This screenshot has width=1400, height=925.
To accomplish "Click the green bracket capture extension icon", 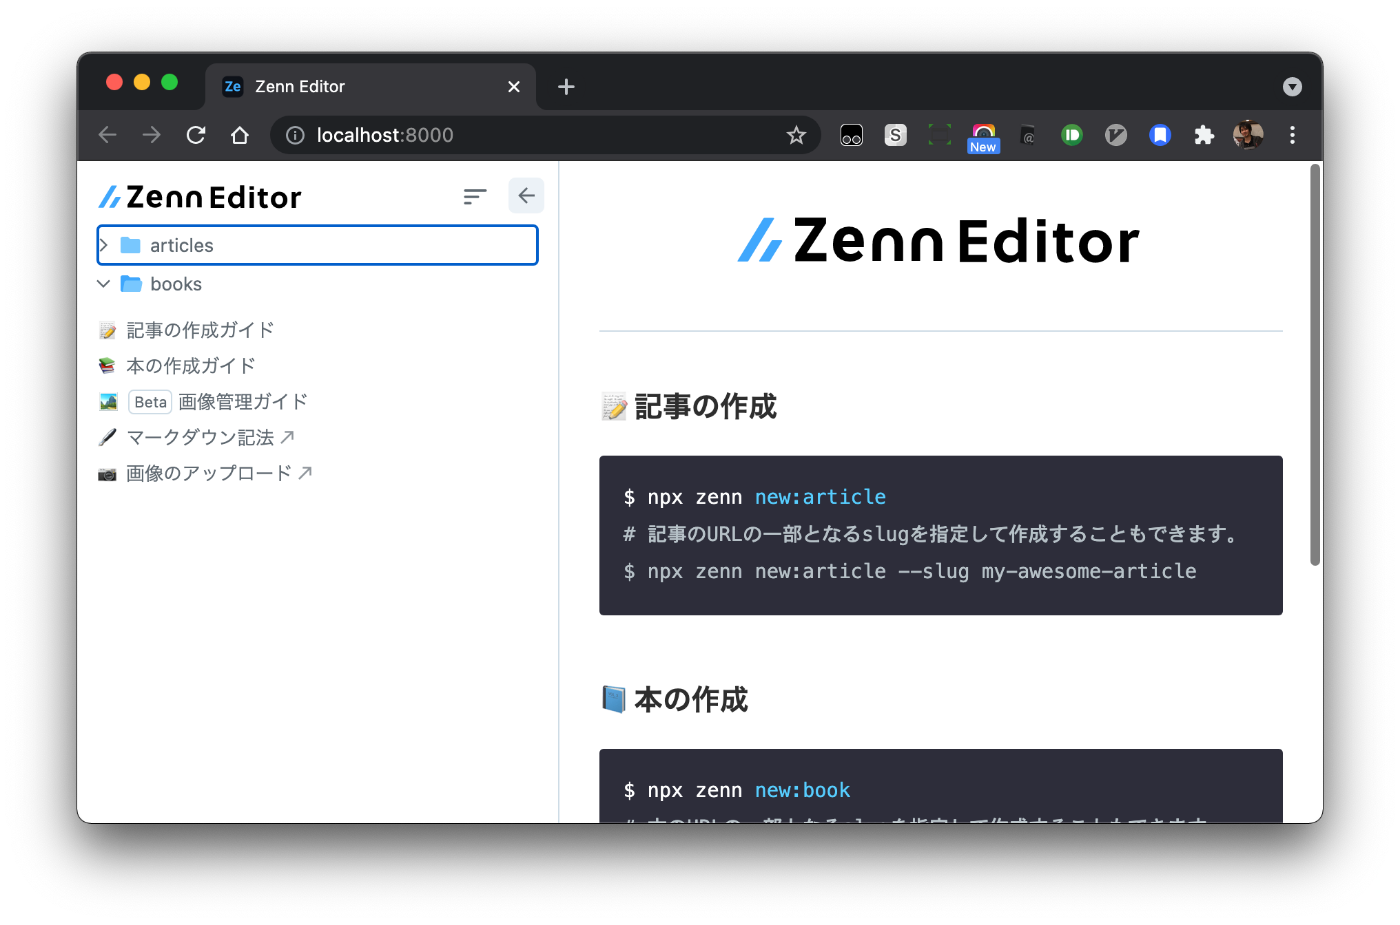I will (x=940, y=135).
